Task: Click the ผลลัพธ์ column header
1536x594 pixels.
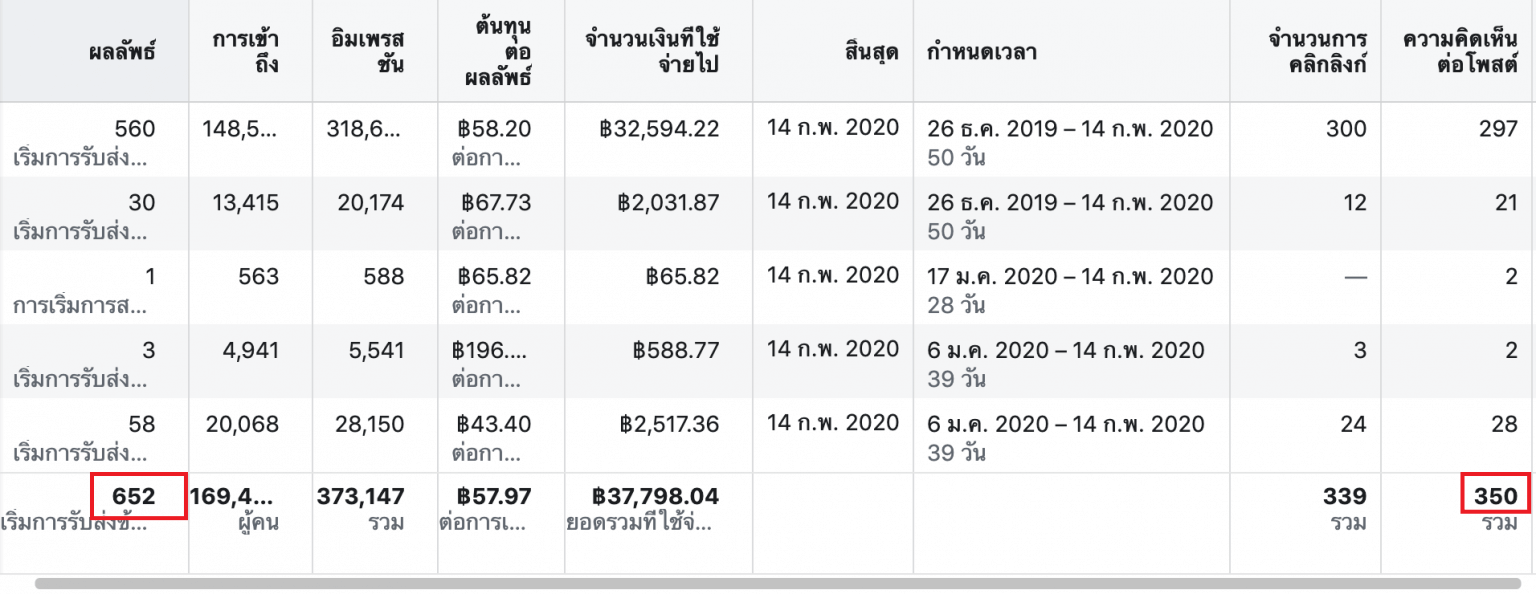Action: pyautogui.click(x=122, y=52)
